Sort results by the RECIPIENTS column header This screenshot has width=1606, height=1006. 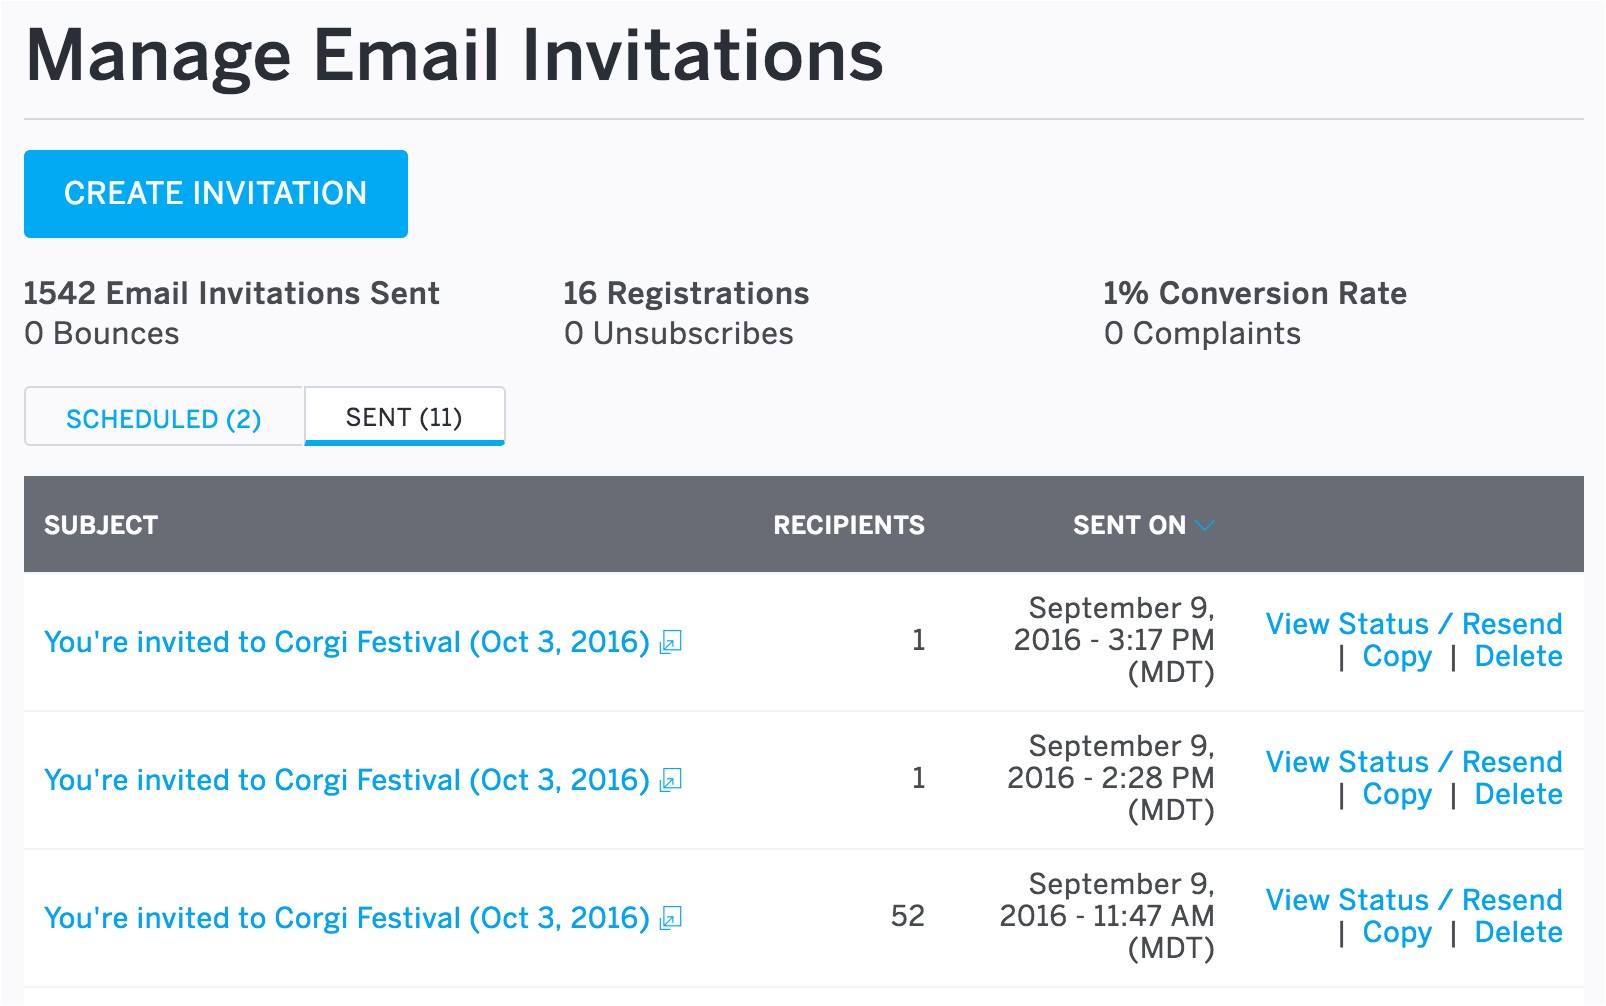pyautogui.click(x=848, y=525)
